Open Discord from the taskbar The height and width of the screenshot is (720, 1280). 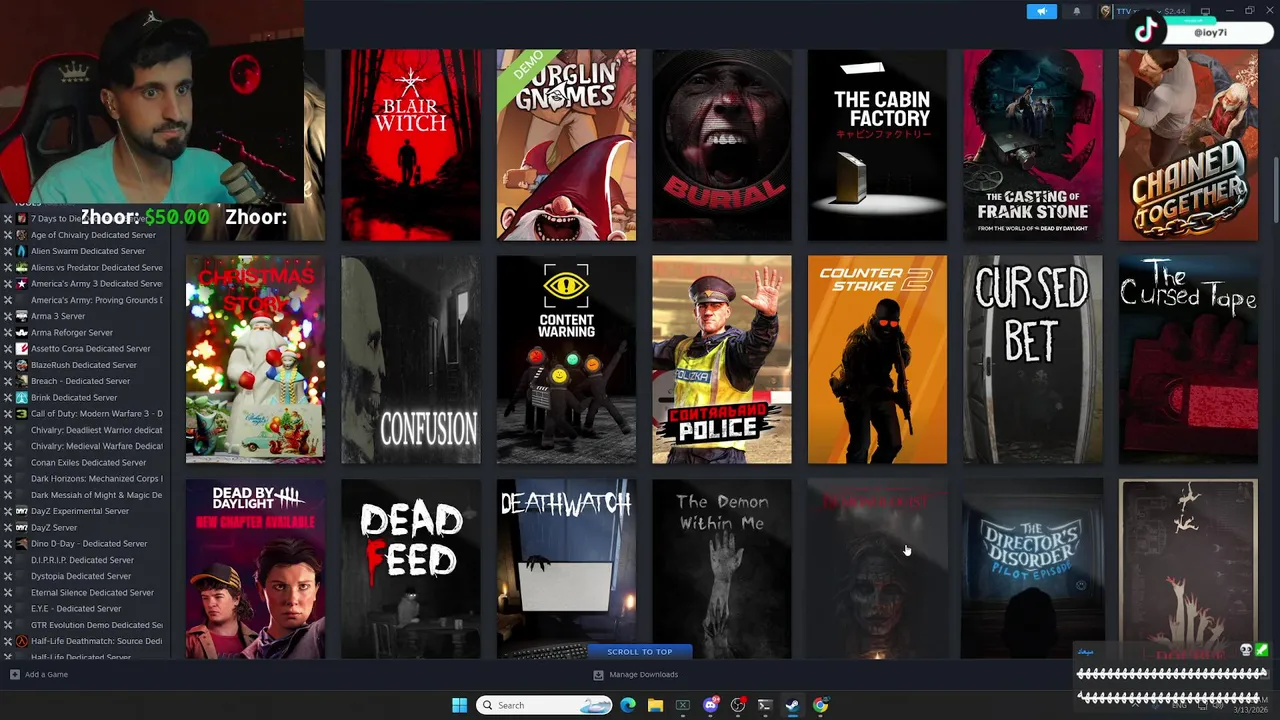tap(711, 705)
